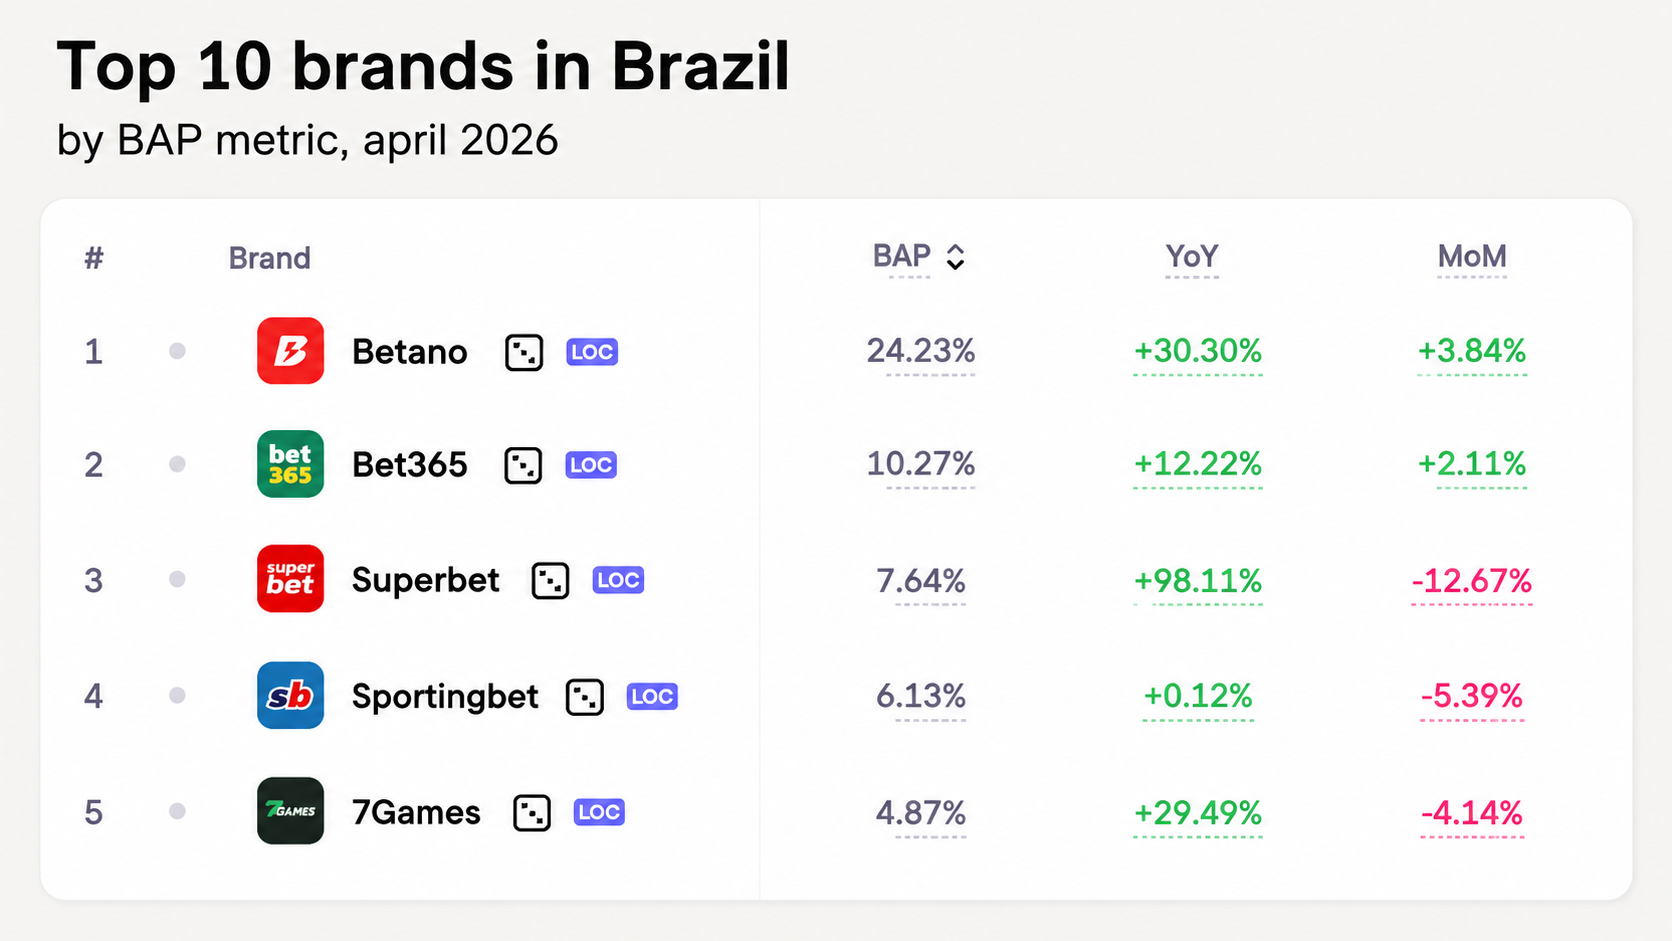Toggle the grey status dot for Betano
1672x941 pixels.
click(177, 351)
